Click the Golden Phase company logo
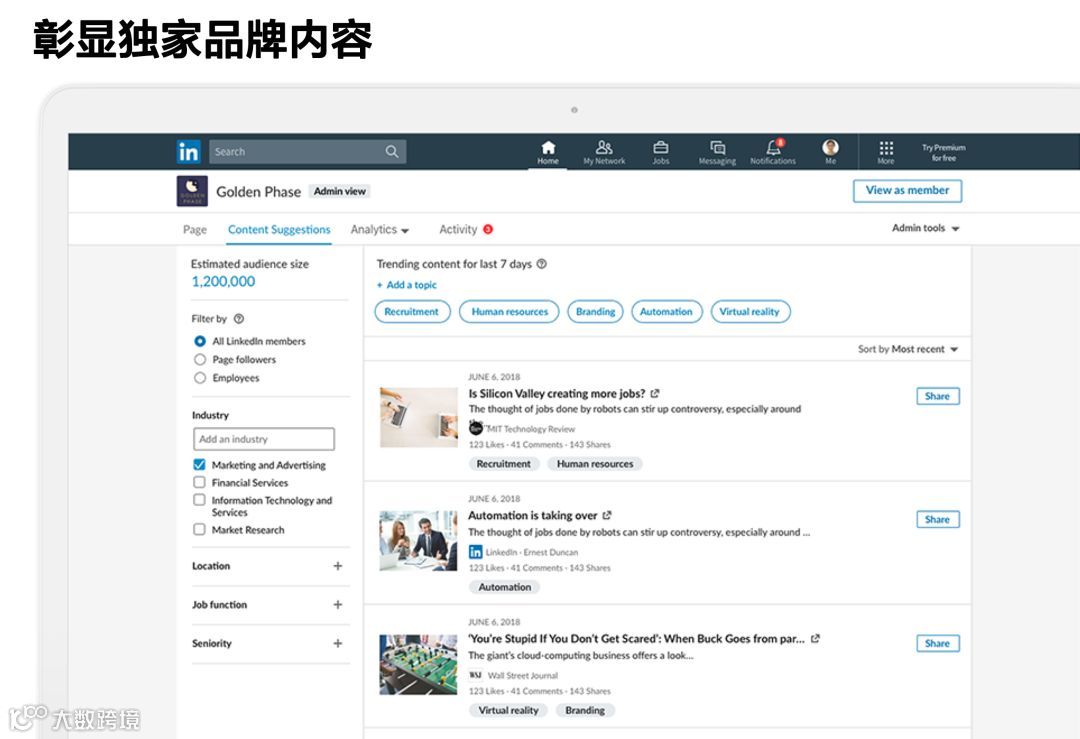Image resolution: width=1080 pixels, height=739 pixels. (x=191, y=191)
